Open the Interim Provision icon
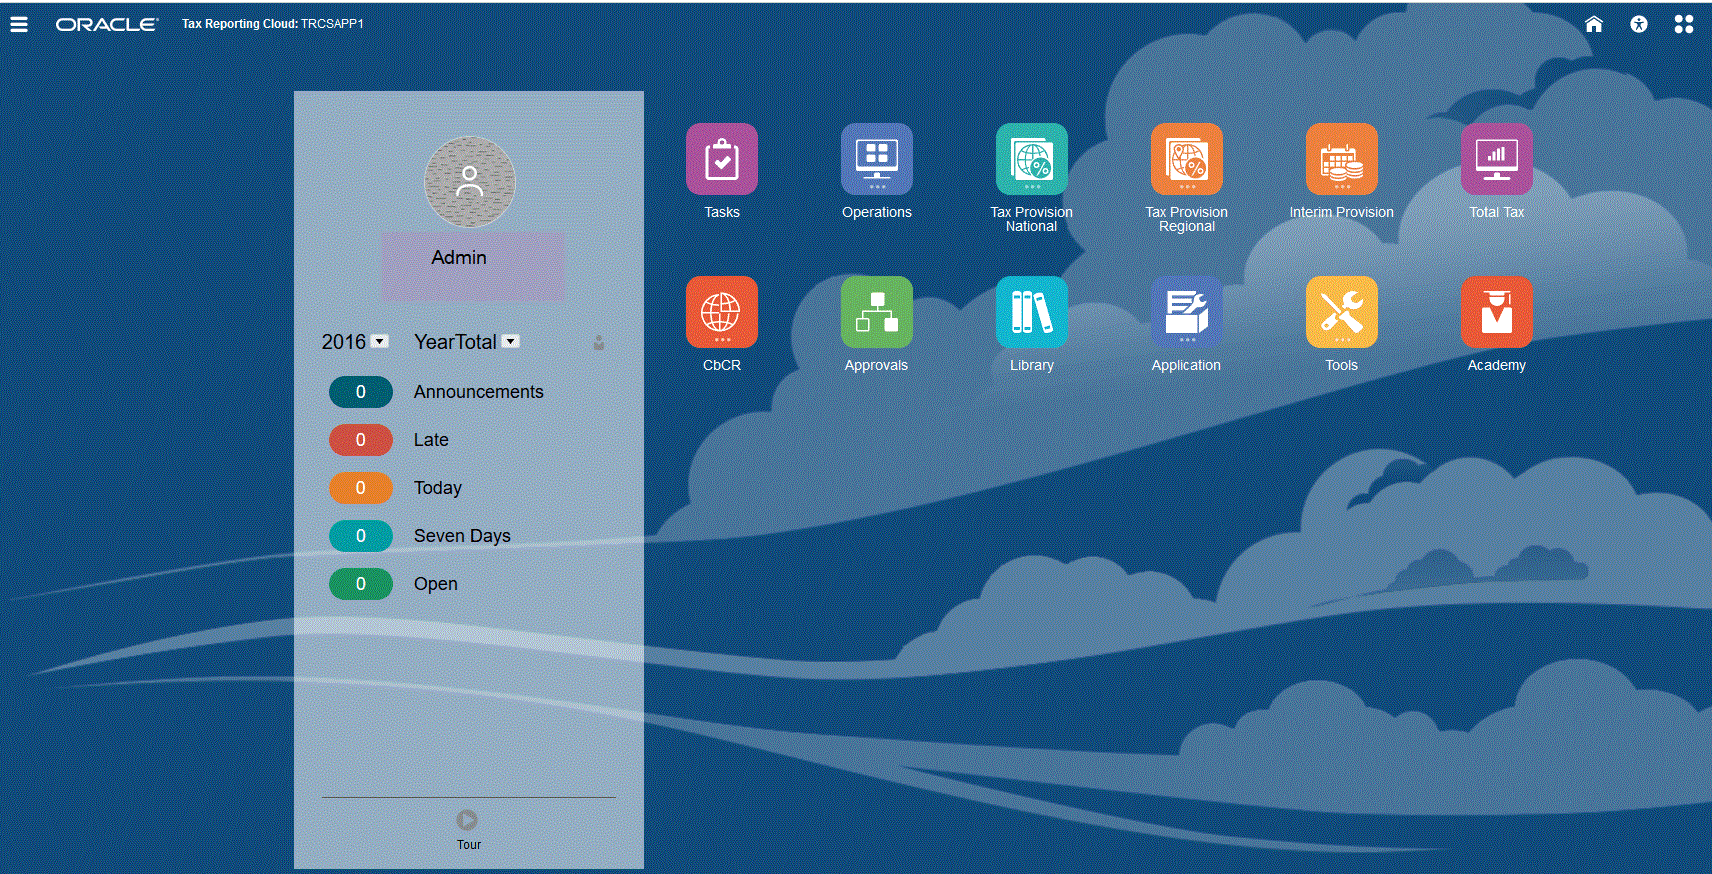This screenshot has width=1712, height=874. pos(1342,159)
